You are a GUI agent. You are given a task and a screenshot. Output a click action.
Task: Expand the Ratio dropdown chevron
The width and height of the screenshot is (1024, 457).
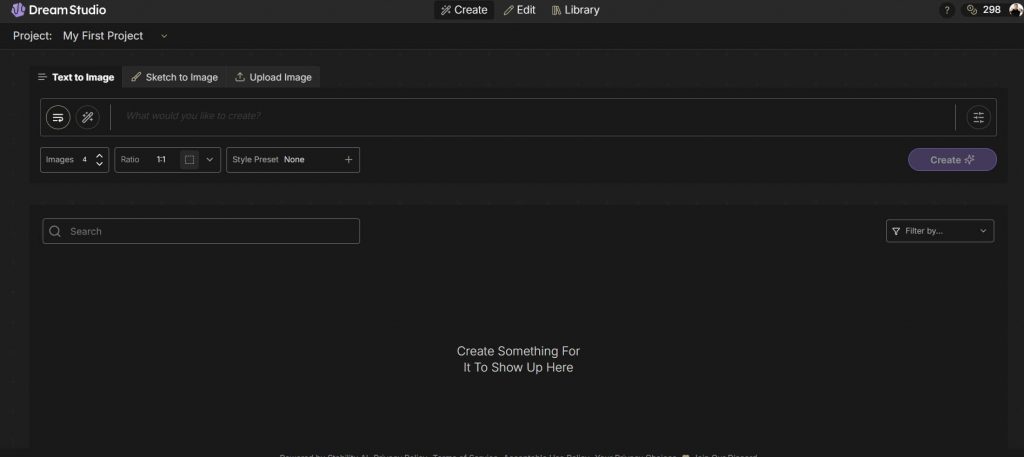(210, 160)
